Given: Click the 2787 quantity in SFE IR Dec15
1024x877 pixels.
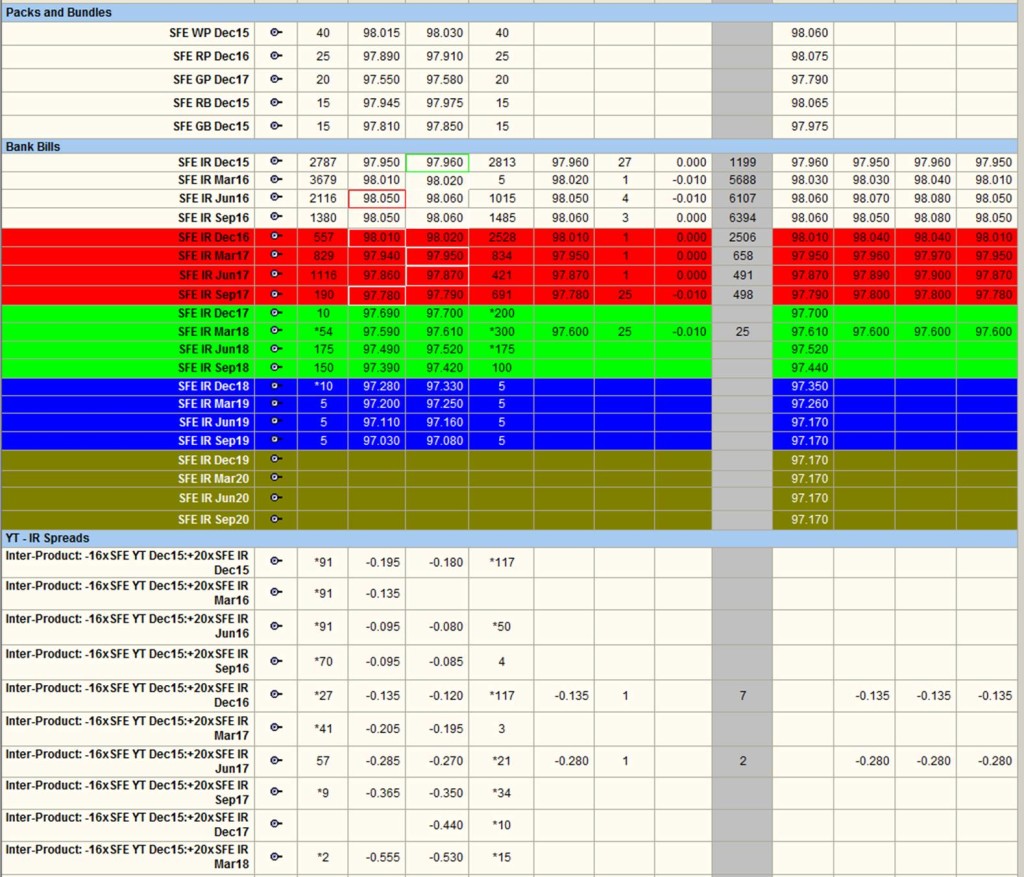Looking at the screenshot, I should point(323,162).
